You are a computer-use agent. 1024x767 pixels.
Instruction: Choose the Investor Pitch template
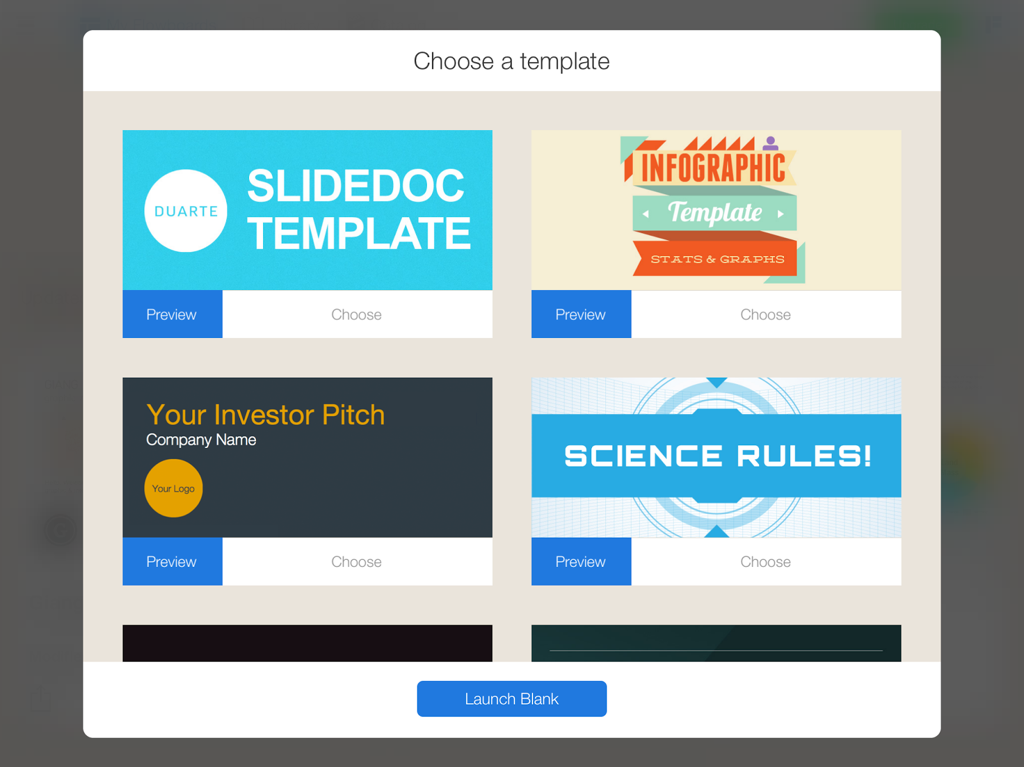click(x=357, y=562)
